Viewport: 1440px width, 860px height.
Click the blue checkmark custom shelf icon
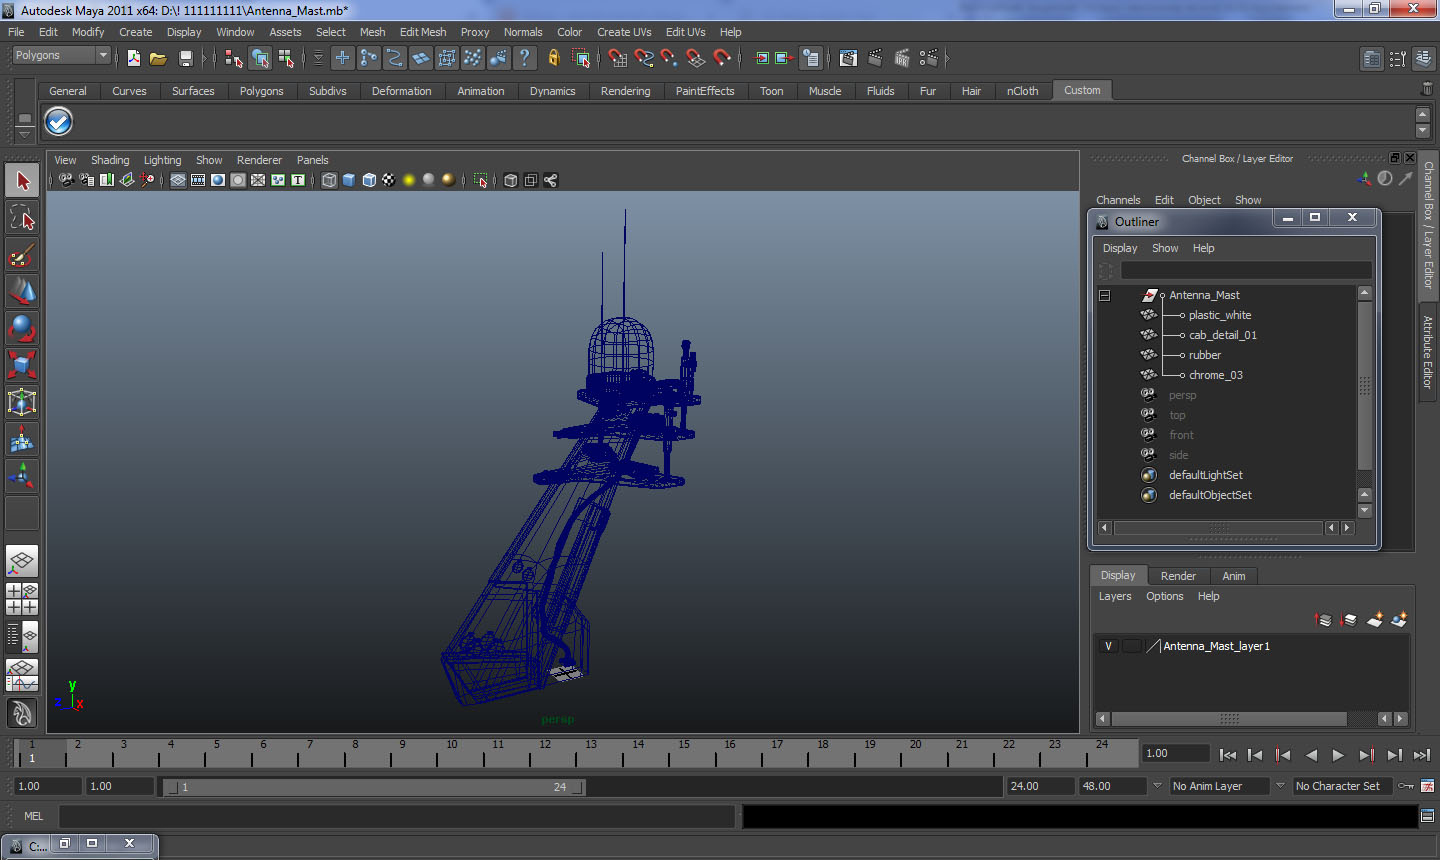[59, 122]
